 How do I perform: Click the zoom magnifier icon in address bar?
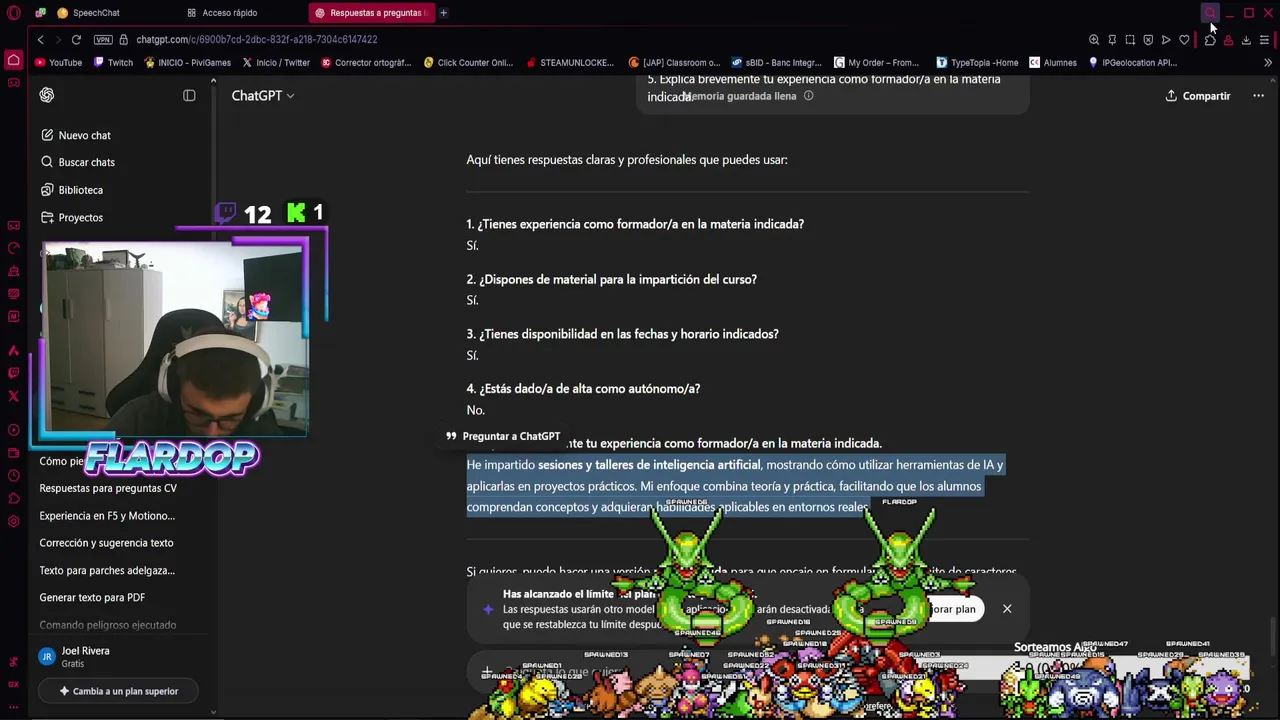[x=1094, y=40]
